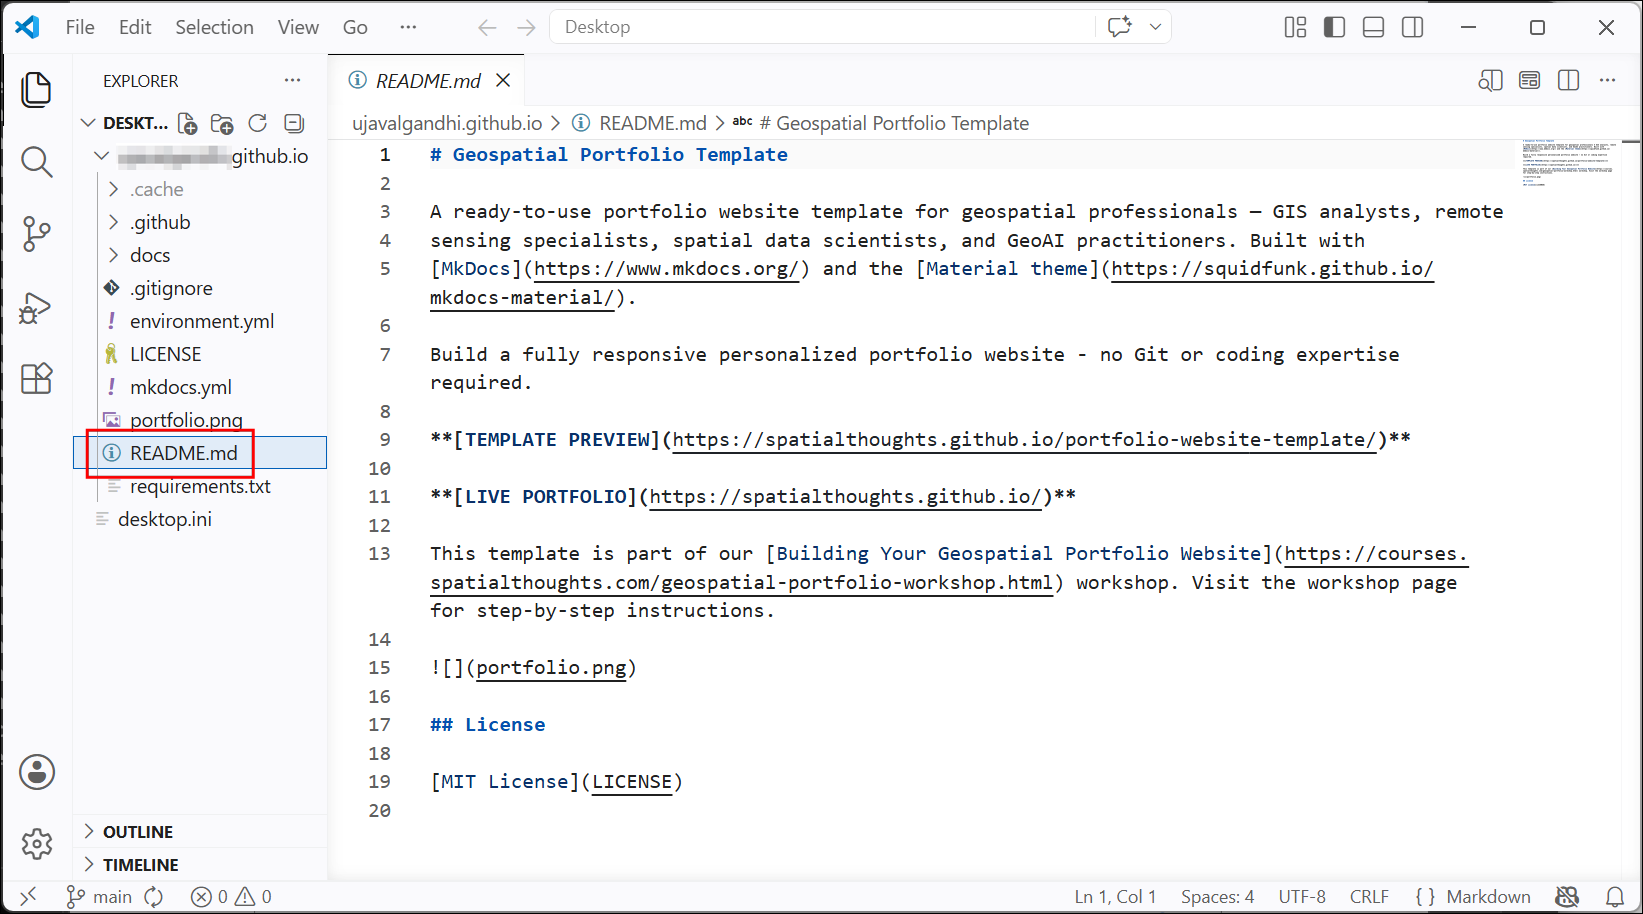Image resolution: width=1643 pixels, height=914 pixels.
Task: Refresh the Explorer file tree
Action: tap(258, 124)
